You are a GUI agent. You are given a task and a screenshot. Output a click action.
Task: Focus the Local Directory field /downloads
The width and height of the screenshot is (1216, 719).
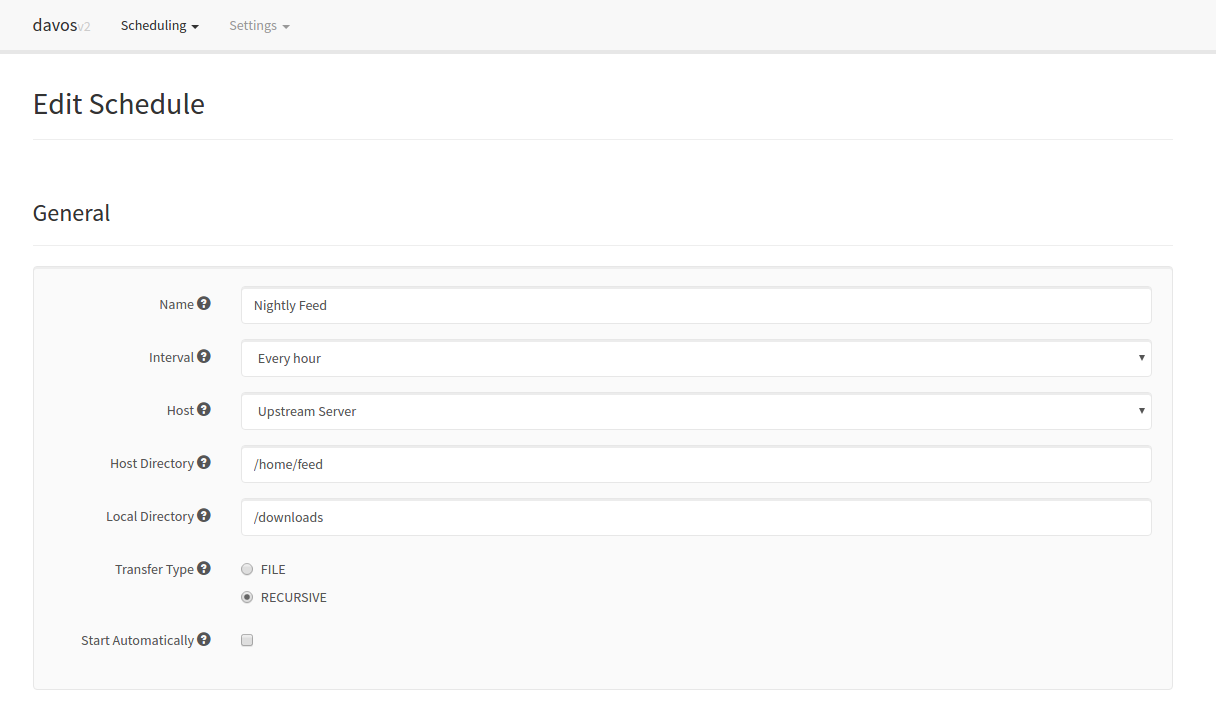[x=696, y=517]
